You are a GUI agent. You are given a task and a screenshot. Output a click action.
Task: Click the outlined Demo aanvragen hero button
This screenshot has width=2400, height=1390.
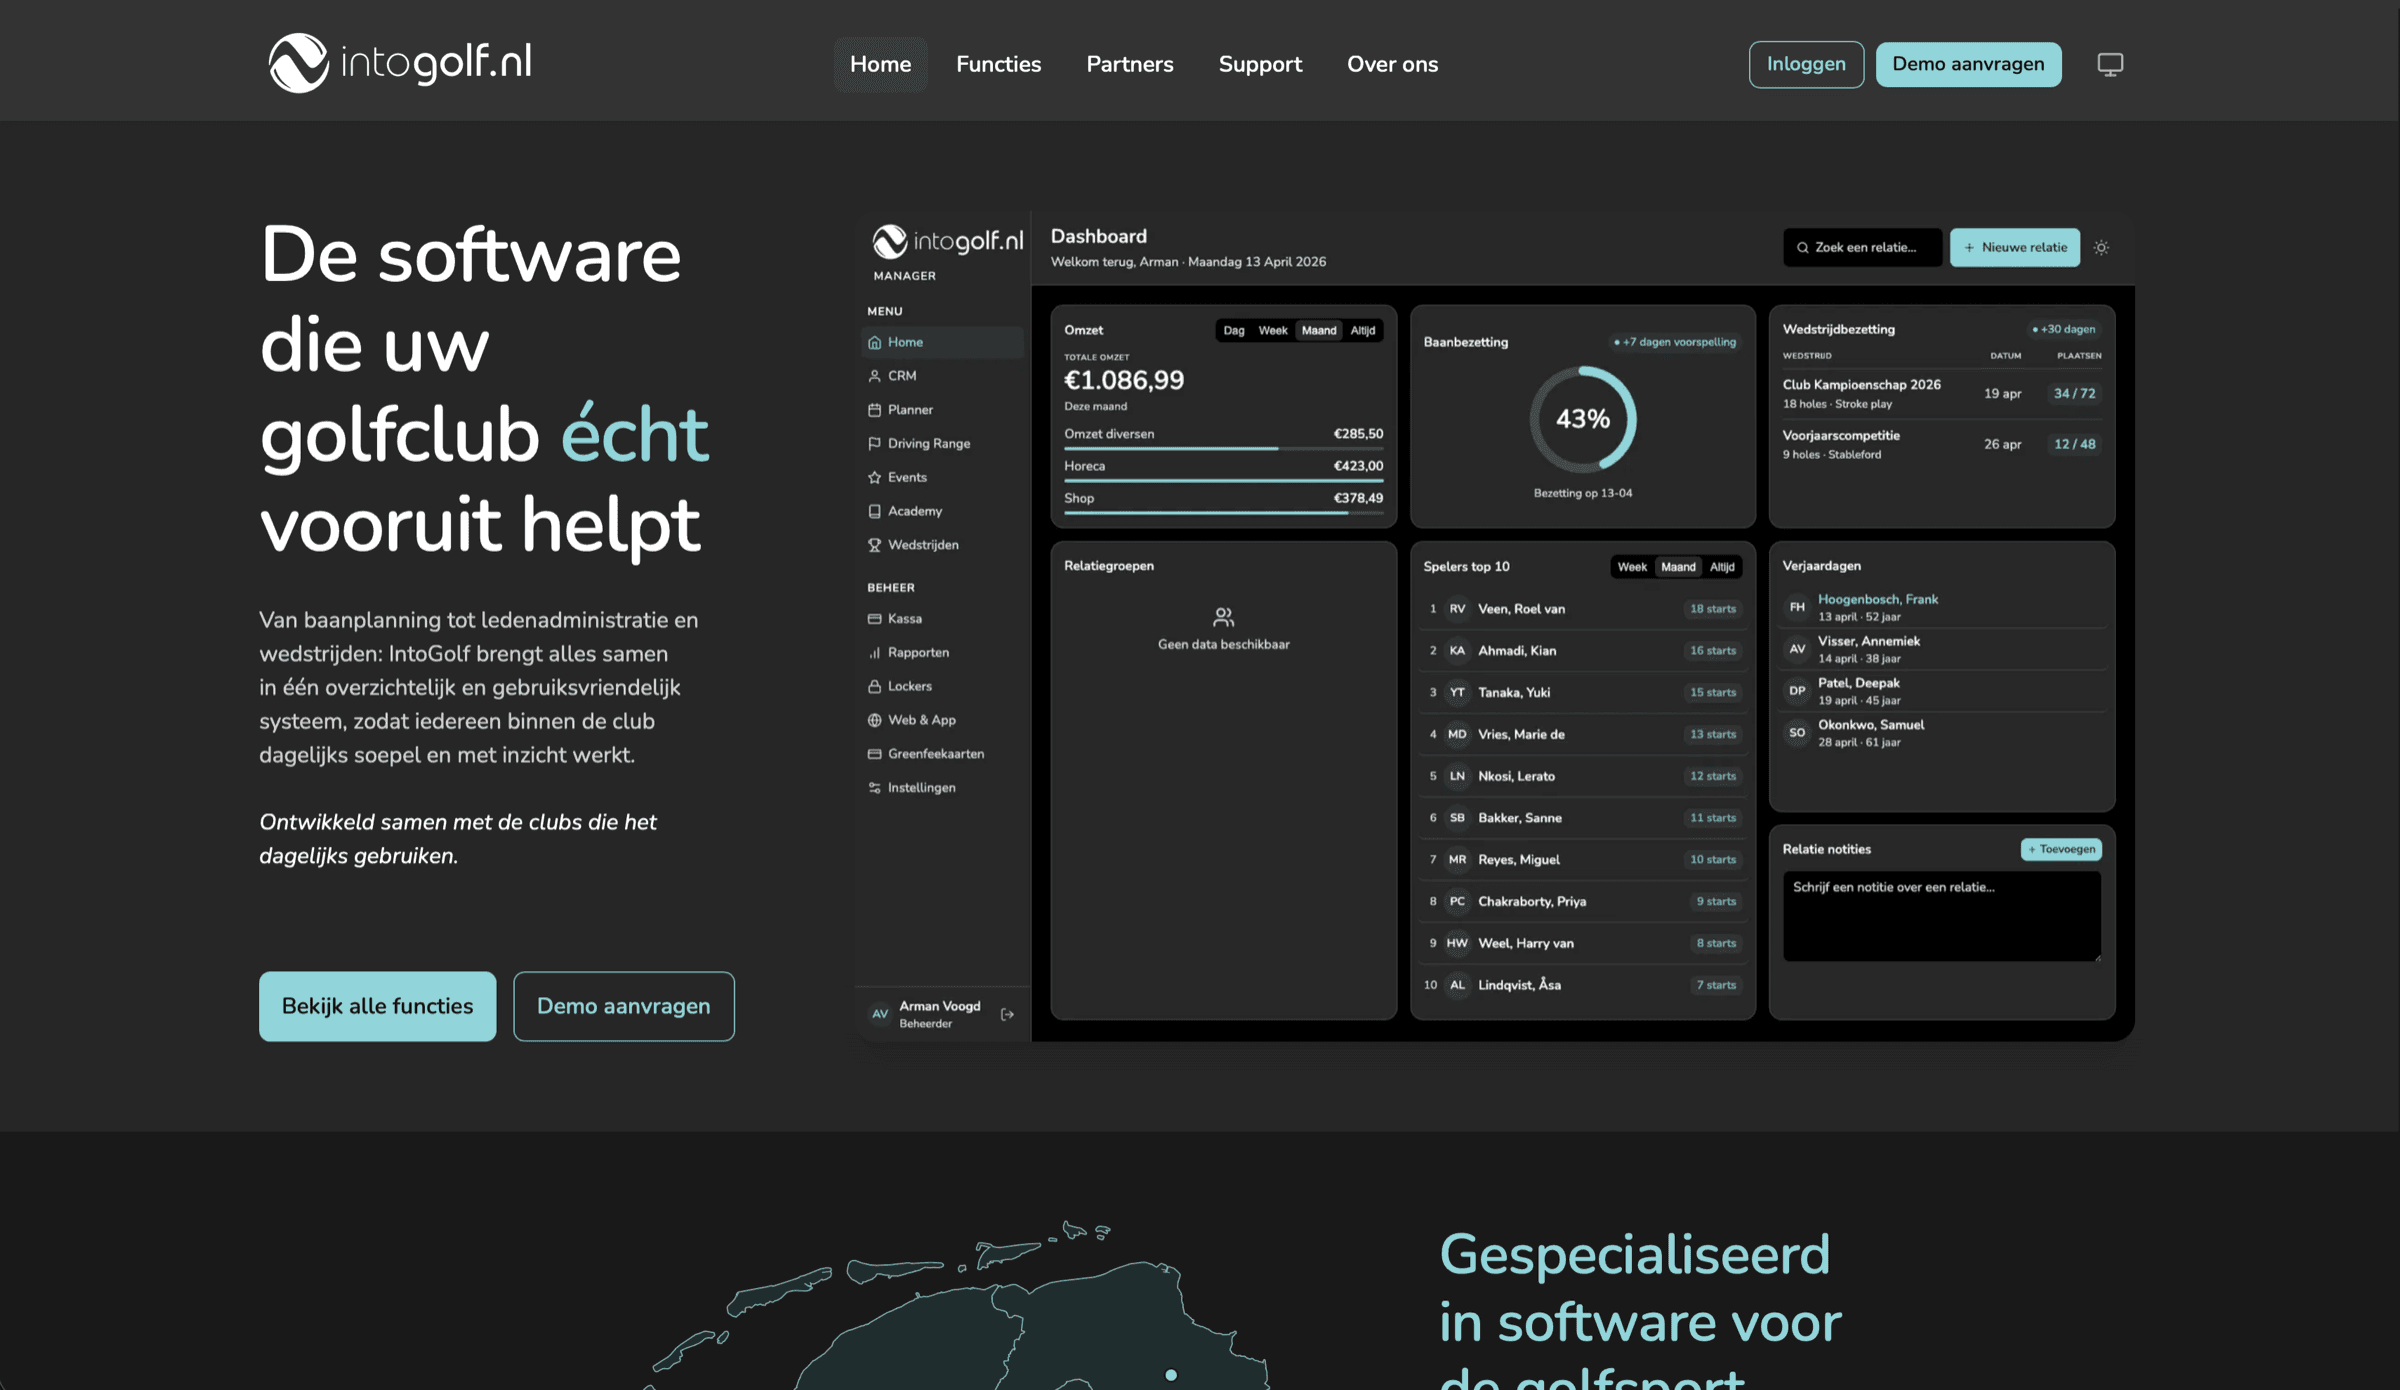[624, 1006]
